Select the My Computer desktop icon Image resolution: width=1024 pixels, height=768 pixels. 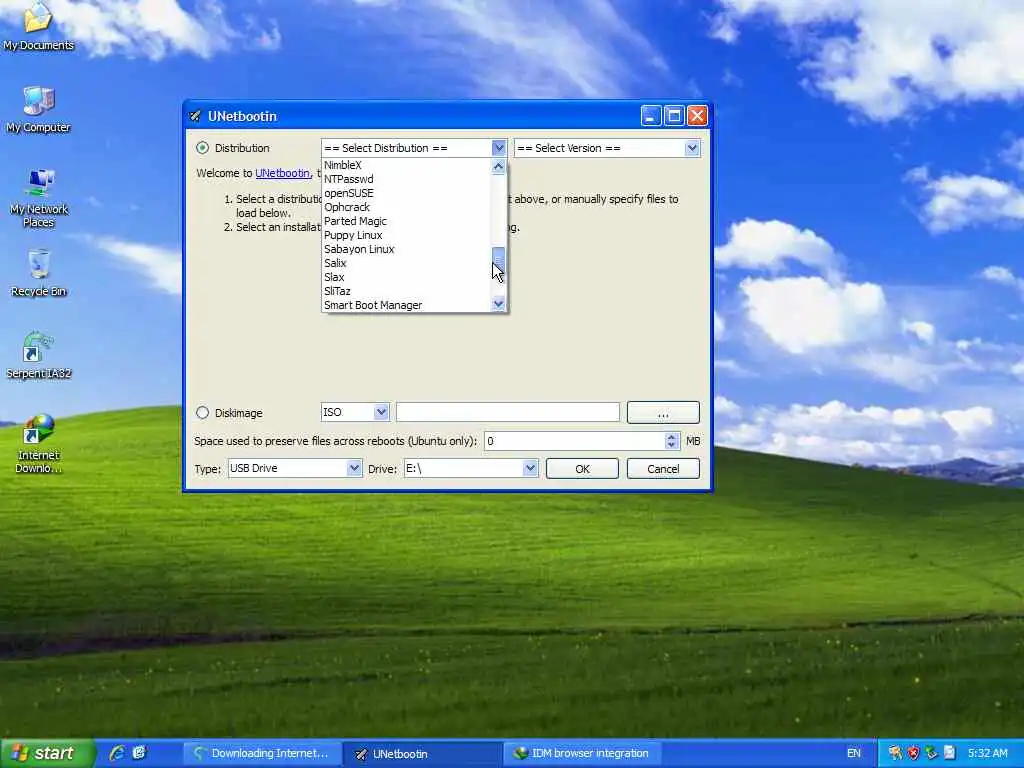pos(38,109)
